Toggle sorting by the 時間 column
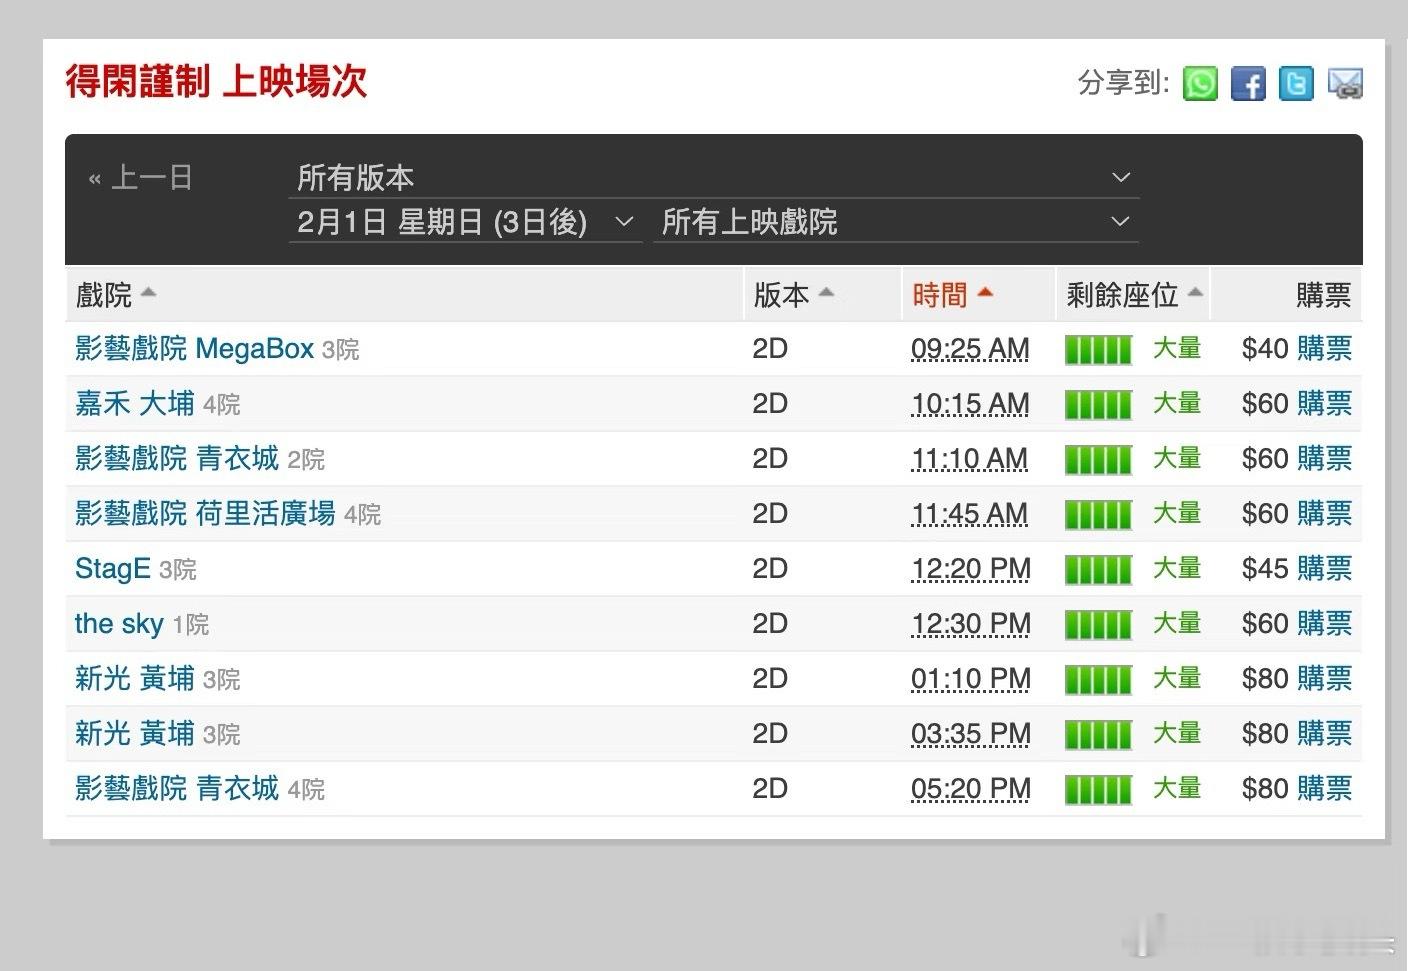 952,293
